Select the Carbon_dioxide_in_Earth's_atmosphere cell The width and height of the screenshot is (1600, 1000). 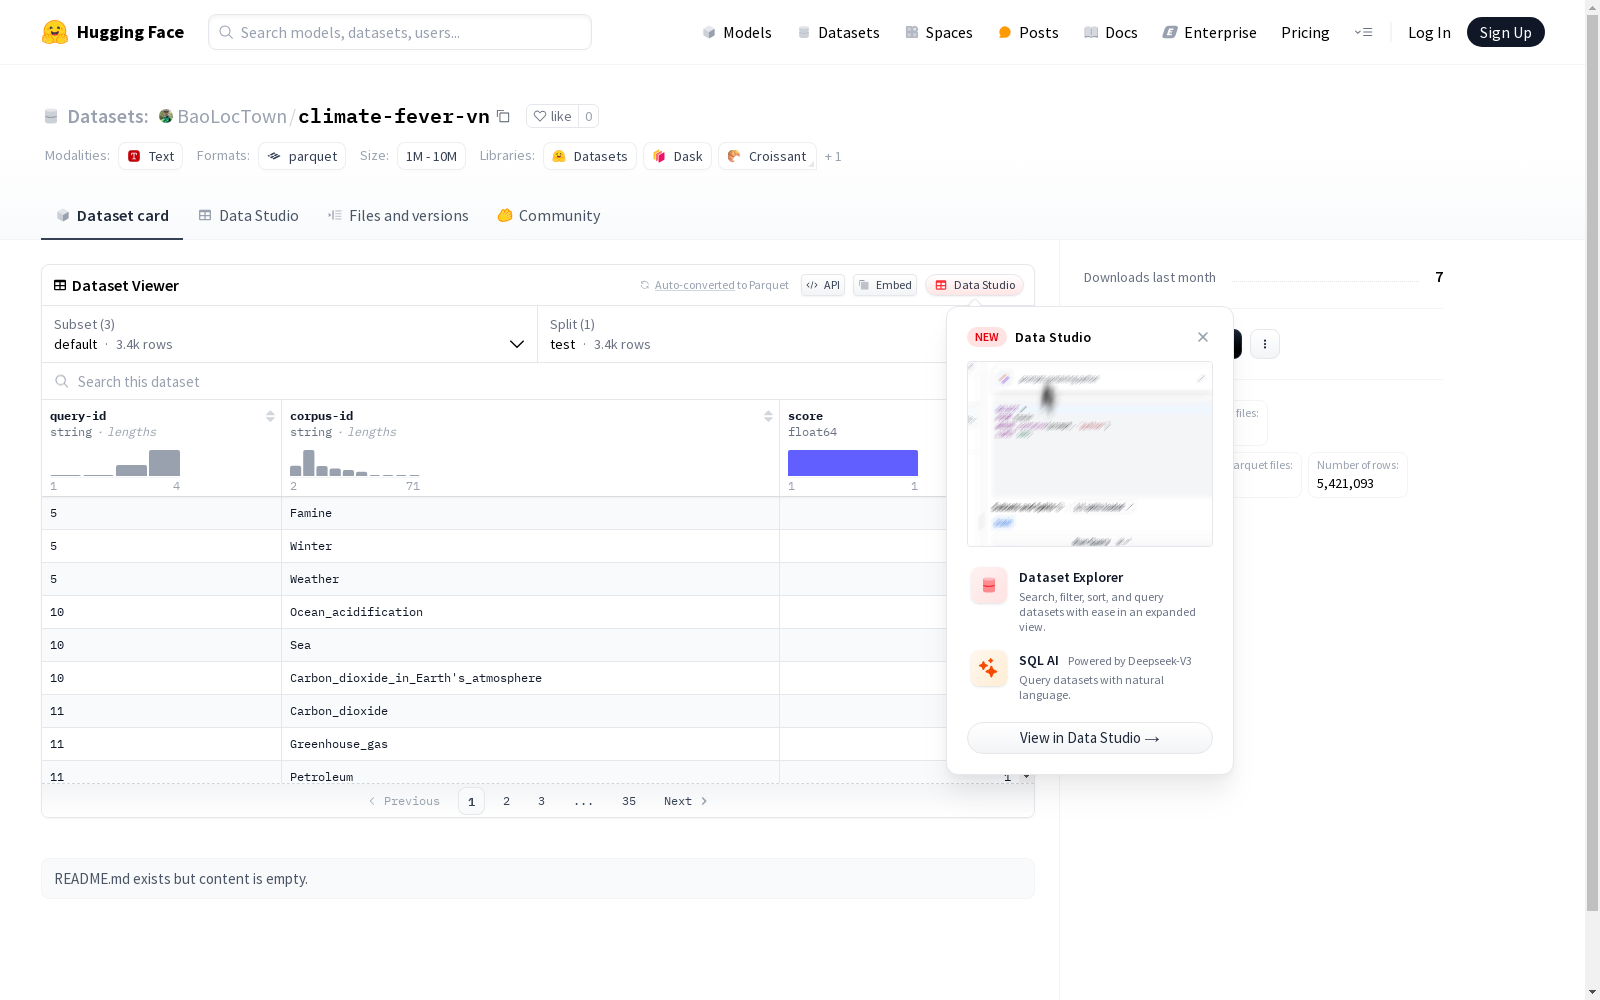pos(530,678)
